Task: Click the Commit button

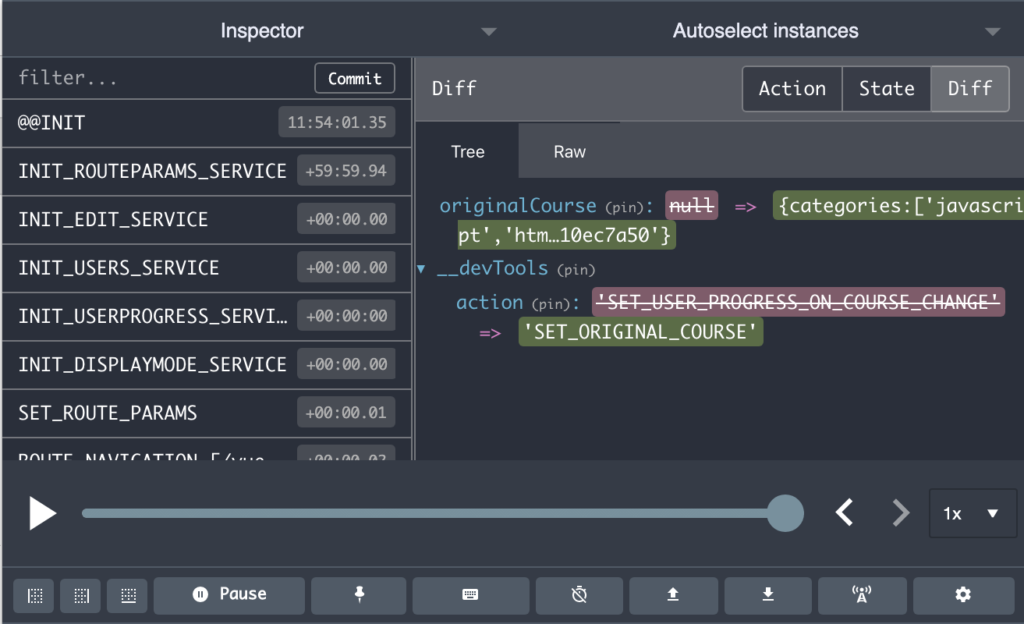Action: [x=355, y=78]
